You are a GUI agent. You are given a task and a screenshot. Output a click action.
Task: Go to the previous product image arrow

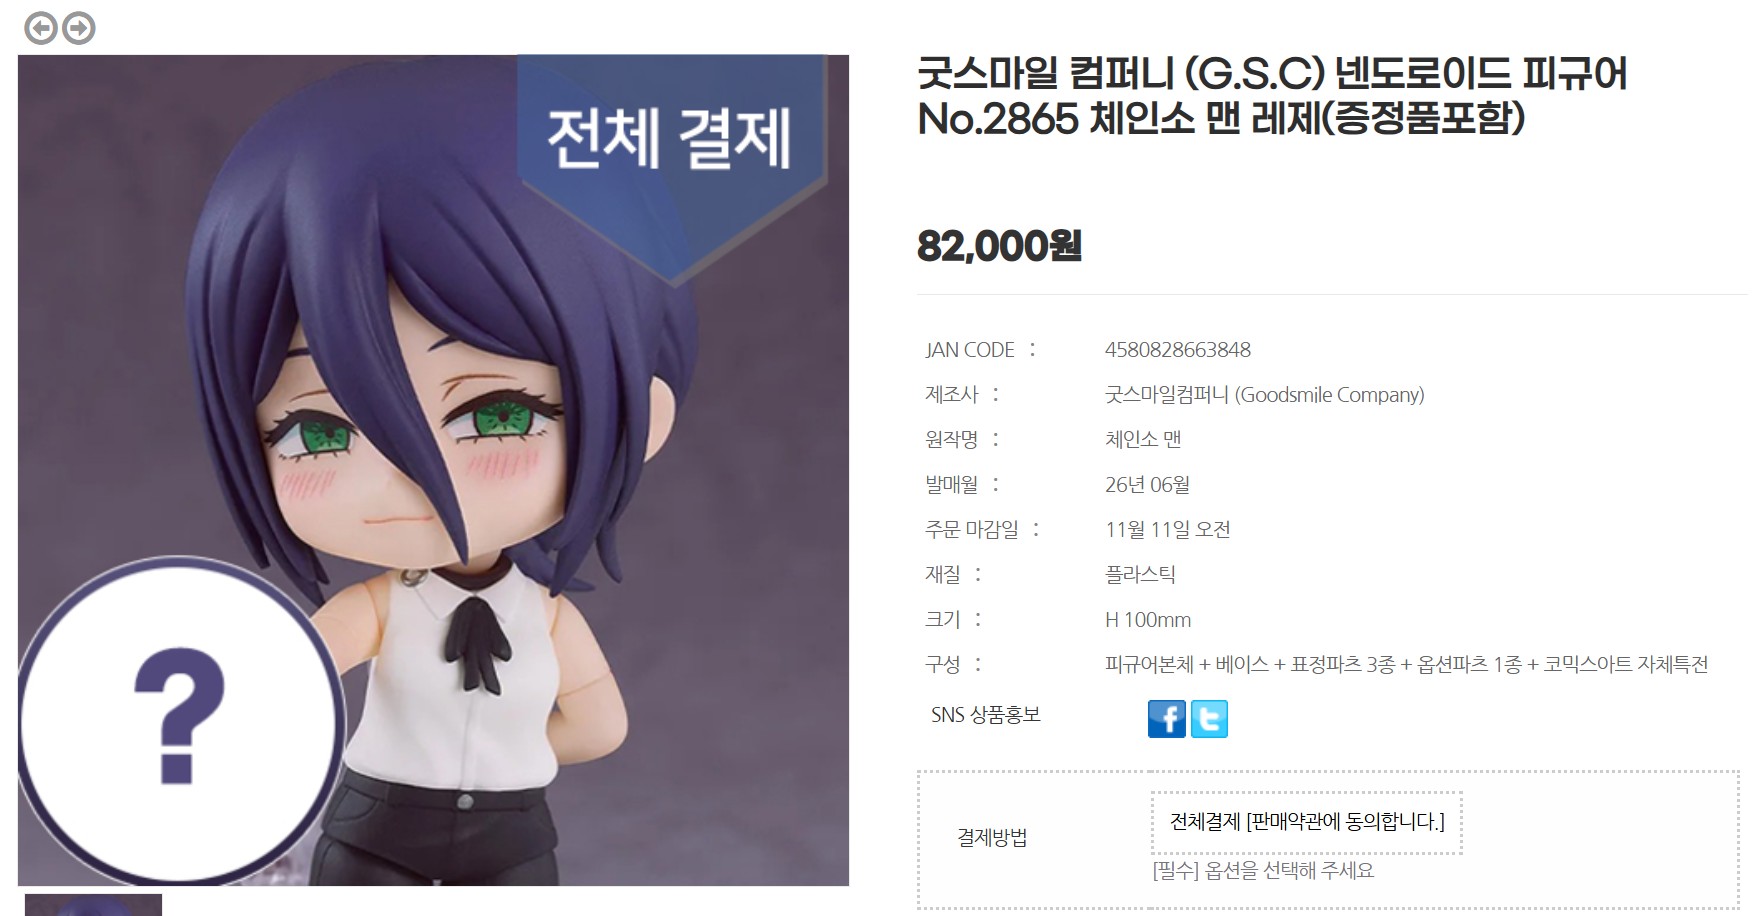[x=41, y=28]
